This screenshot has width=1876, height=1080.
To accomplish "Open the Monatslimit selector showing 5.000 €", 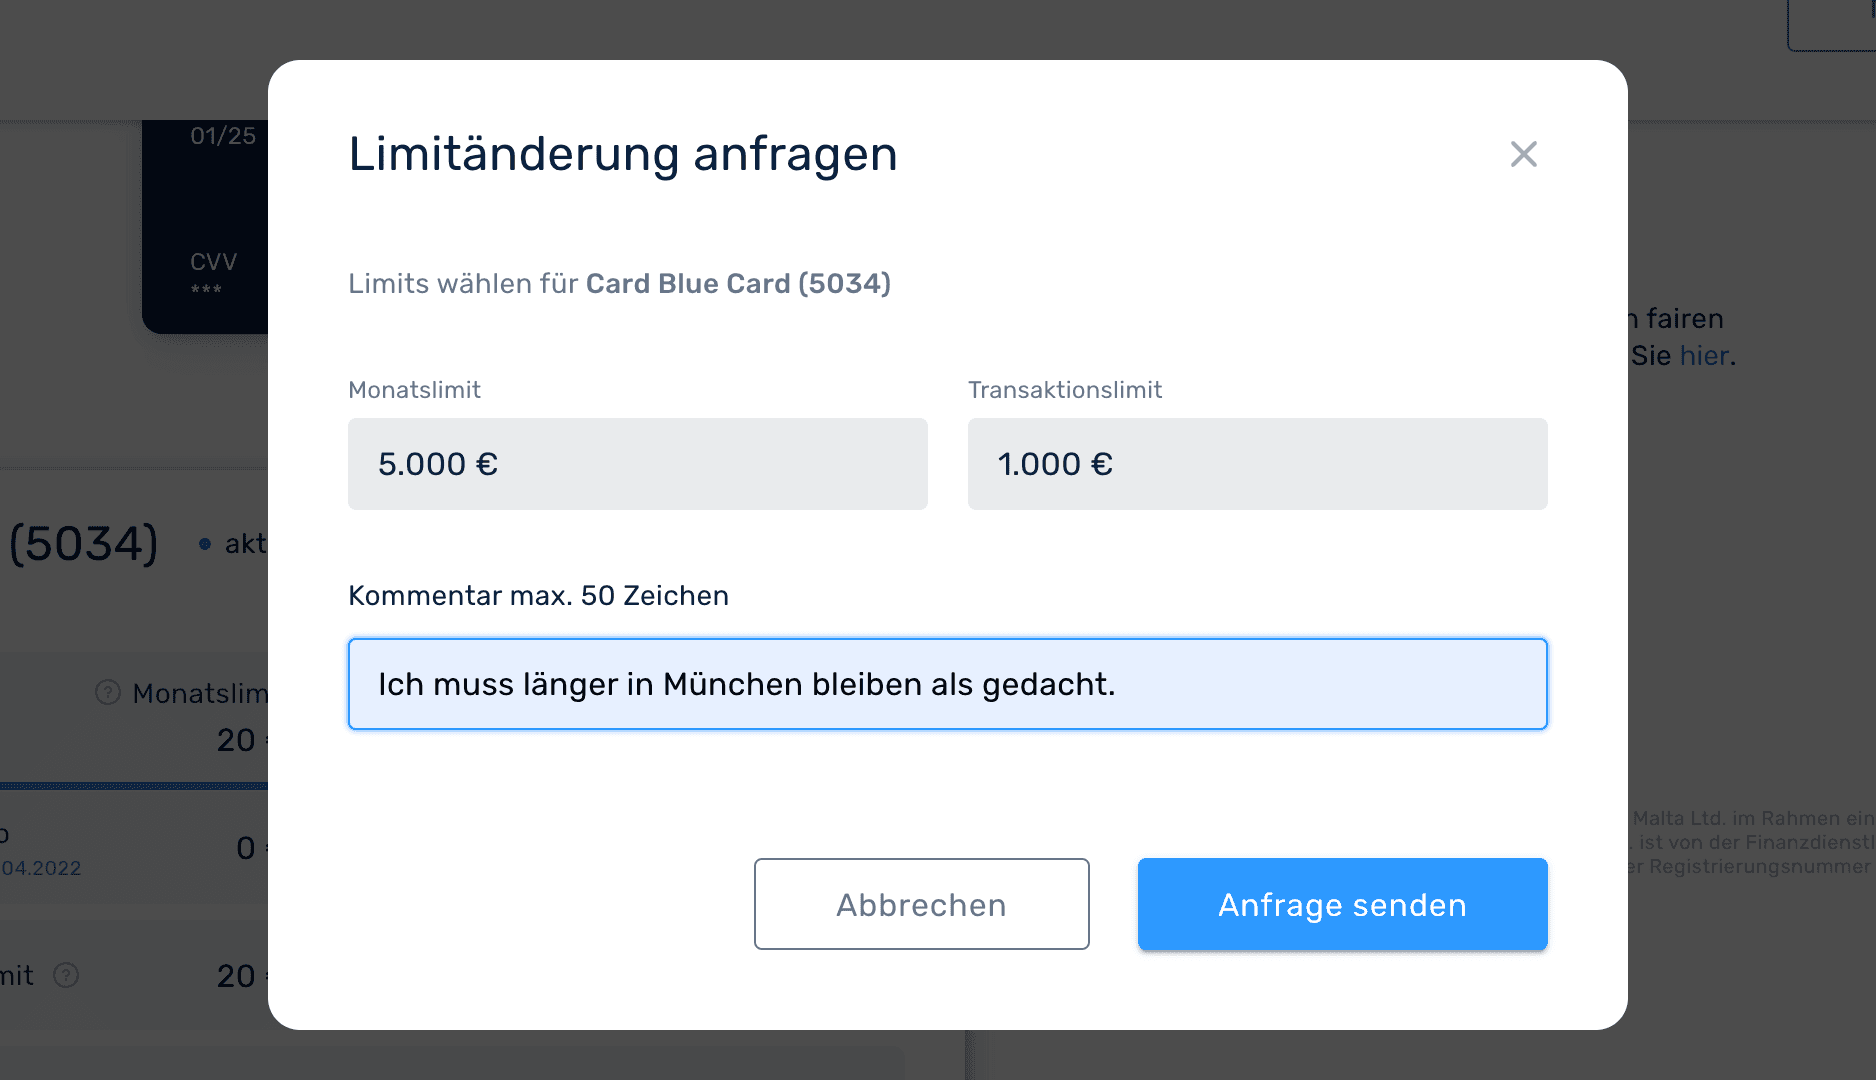I will point(637,463).
